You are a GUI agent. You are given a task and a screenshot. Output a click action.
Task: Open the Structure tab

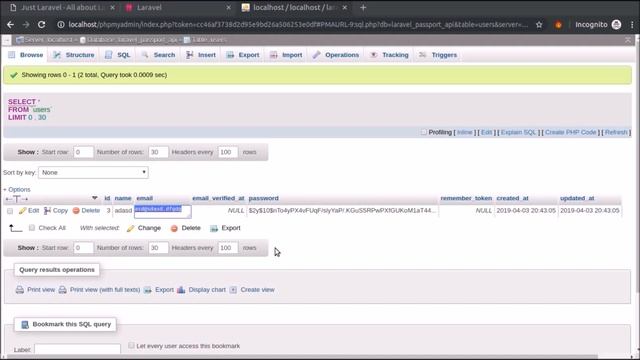[74, 55]
